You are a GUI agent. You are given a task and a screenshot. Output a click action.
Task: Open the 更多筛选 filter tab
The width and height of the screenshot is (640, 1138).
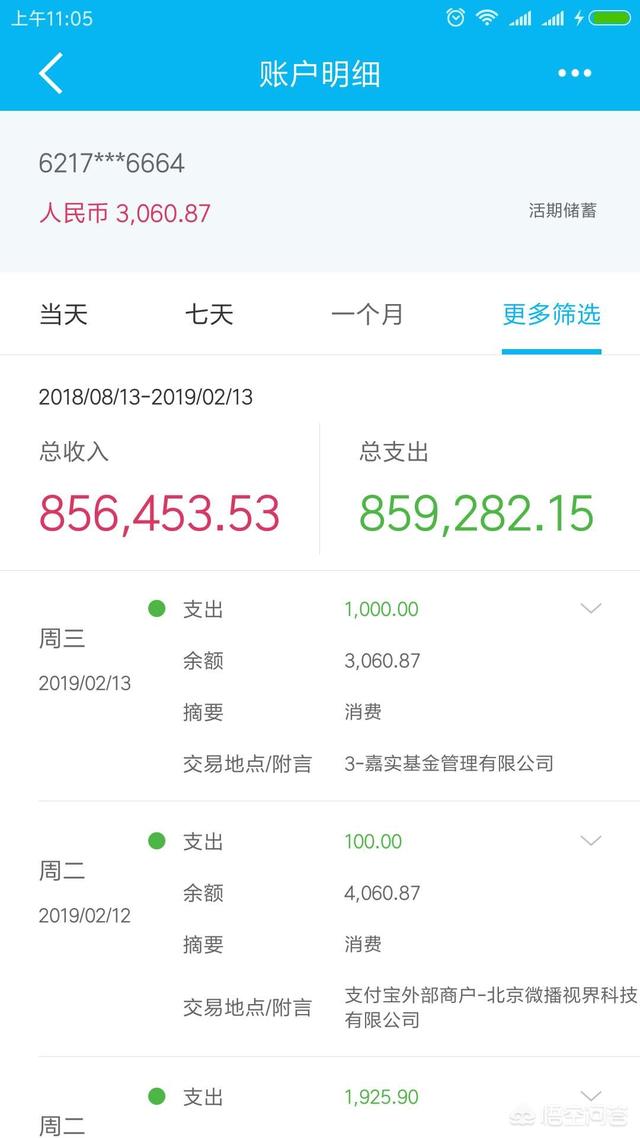click(551, 315)
